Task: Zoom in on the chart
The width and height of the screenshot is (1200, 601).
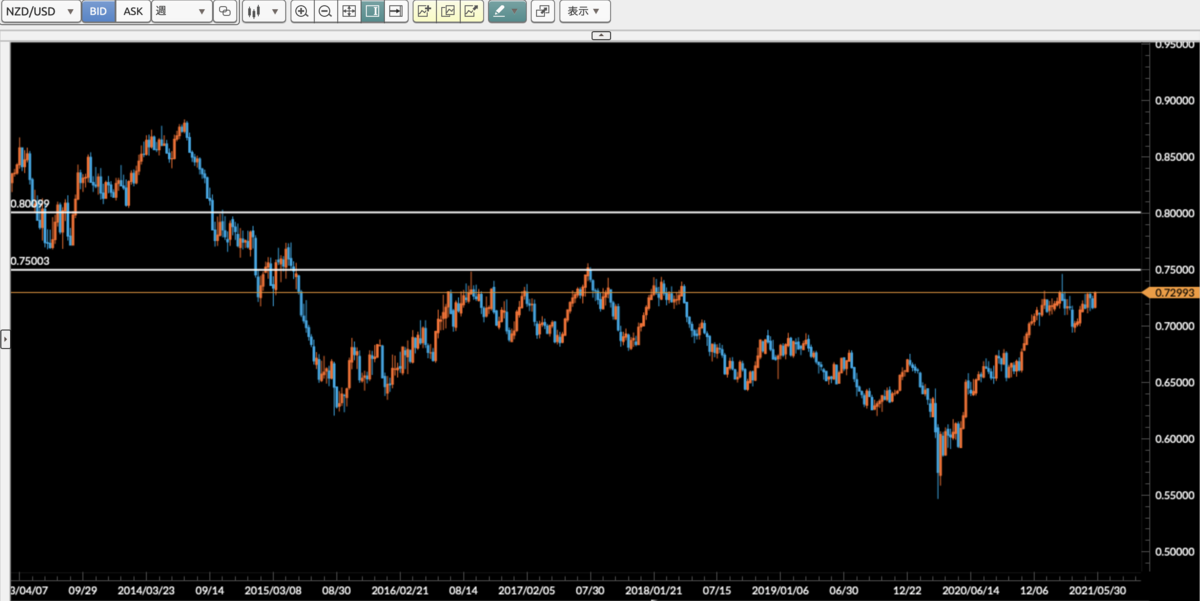Action: (302, 12)
